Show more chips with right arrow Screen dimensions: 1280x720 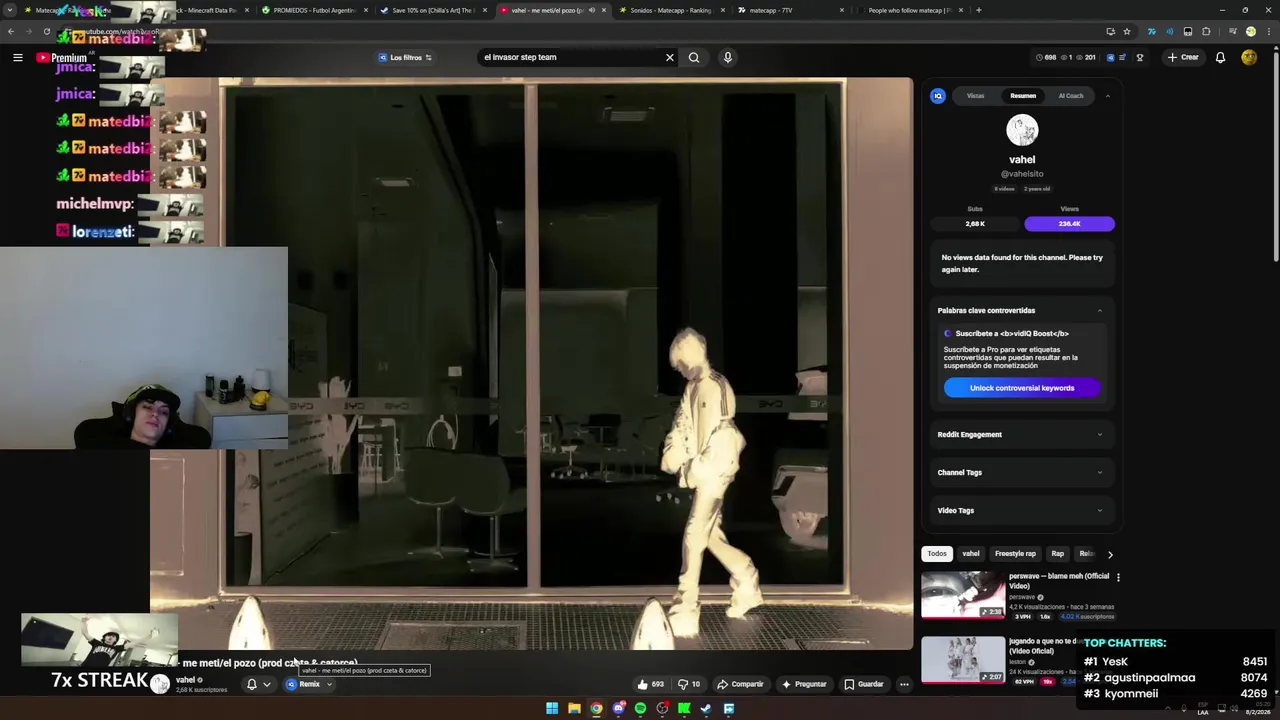pyautogui.click(x=1109, y=554)
